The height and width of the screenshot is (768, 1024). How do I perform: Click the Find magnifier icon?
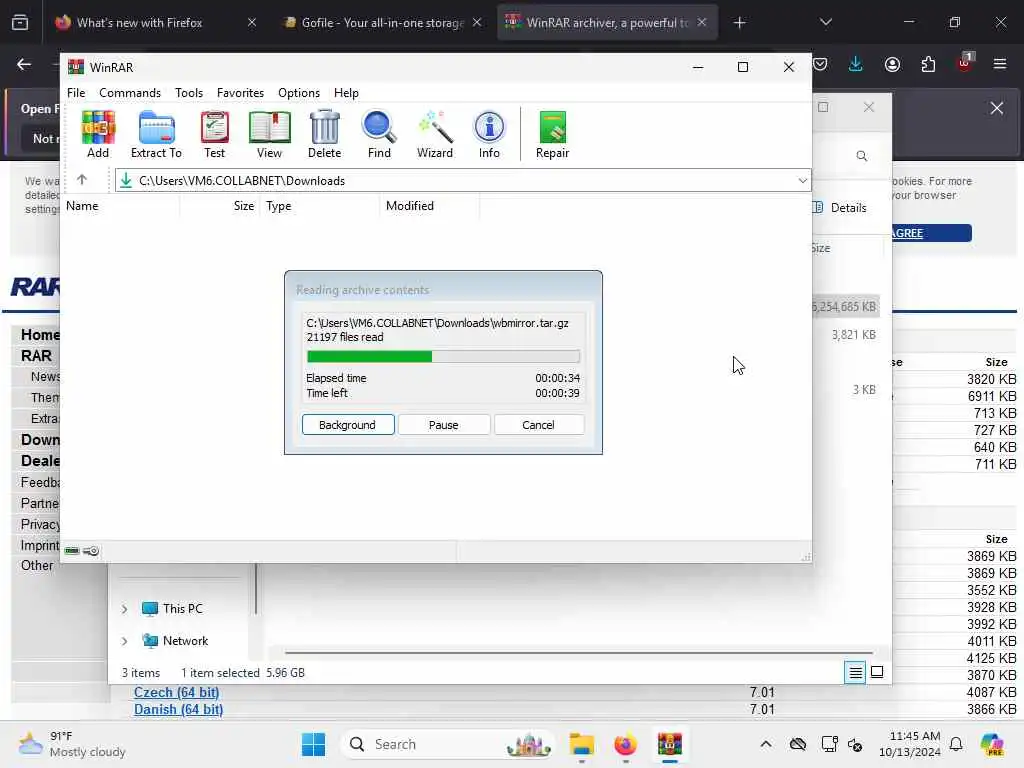pyautogui.click(x=379, y=134)
